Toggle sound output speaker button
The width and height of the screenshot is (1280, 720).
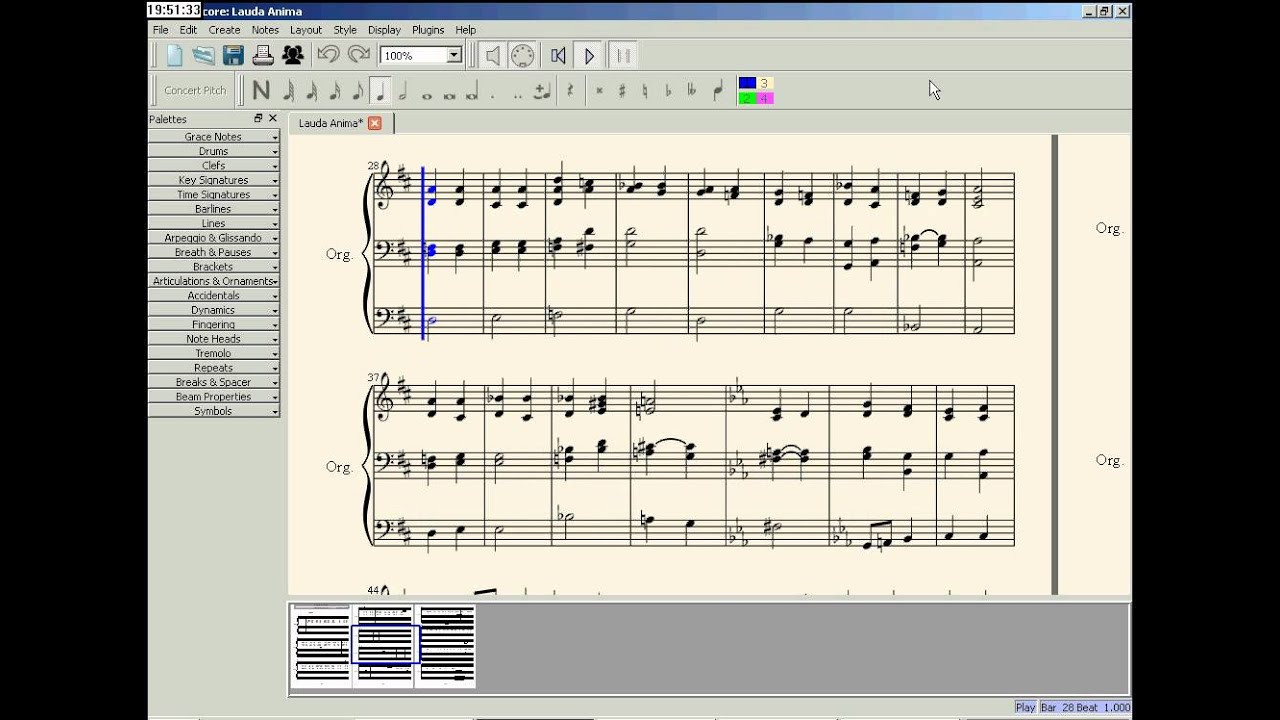492,56
